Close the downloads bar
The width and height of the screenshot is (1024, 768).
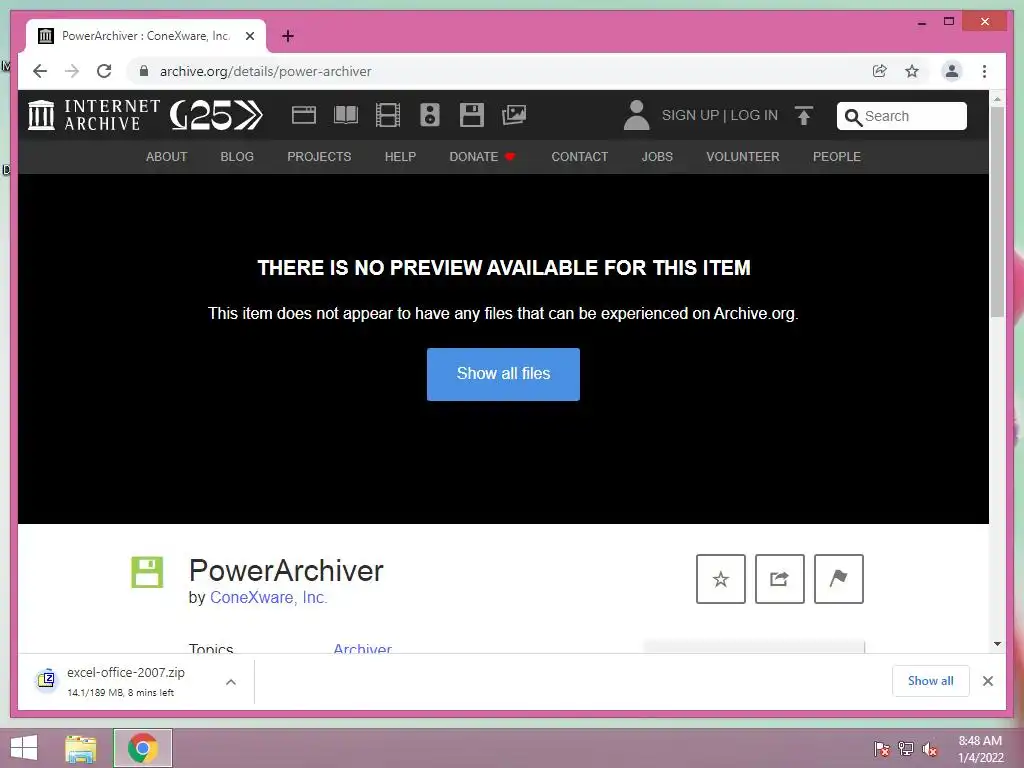coord(987,681)
